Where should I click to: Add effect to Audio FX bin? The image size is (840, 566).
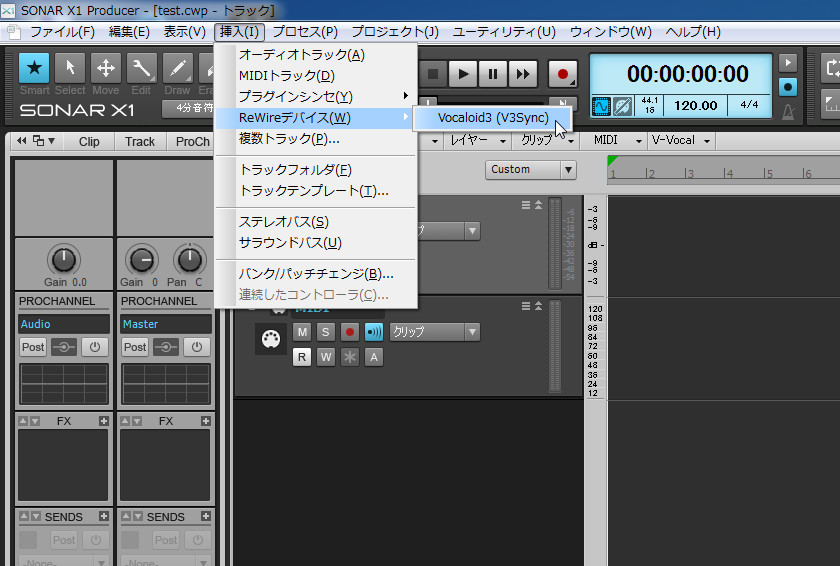pos(103,421)
